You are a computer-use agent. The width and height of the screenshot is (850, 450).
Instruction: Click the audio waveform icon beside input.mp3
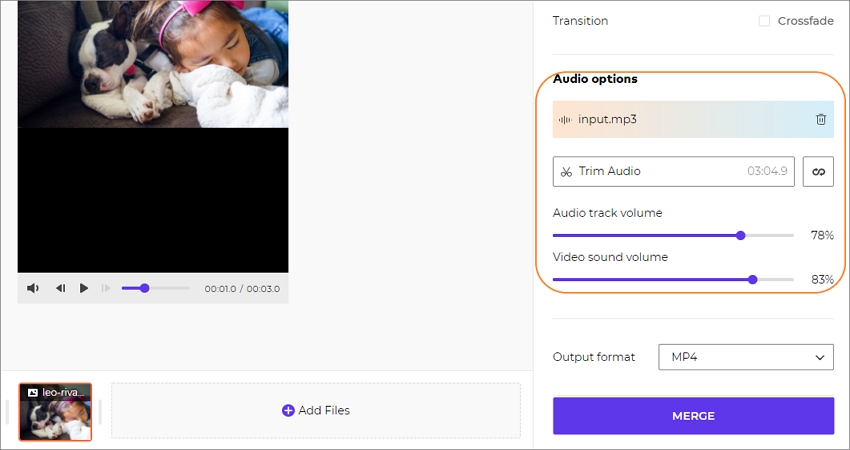pyautogui.click(x=565, y=120)
